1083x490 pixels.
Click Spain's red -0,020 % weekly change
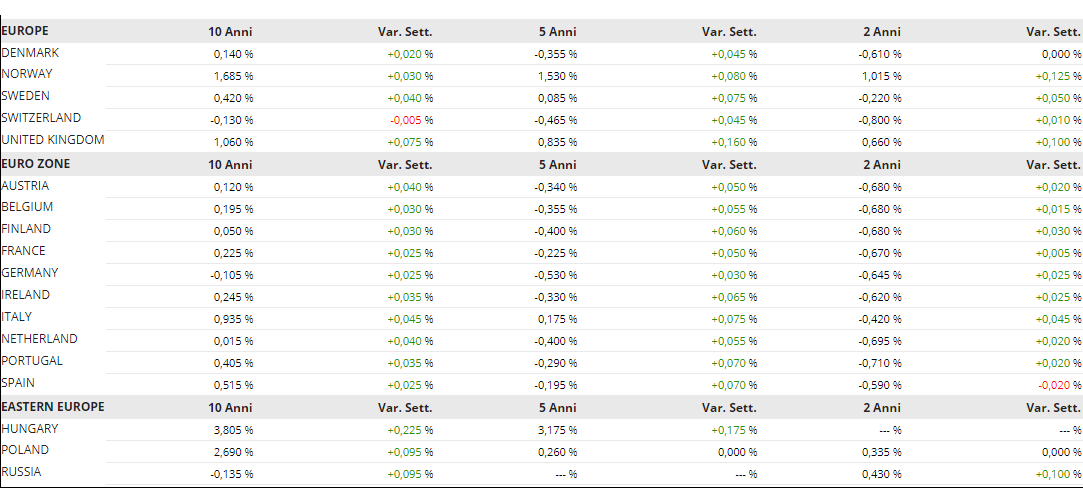(x=1060, y=384)
